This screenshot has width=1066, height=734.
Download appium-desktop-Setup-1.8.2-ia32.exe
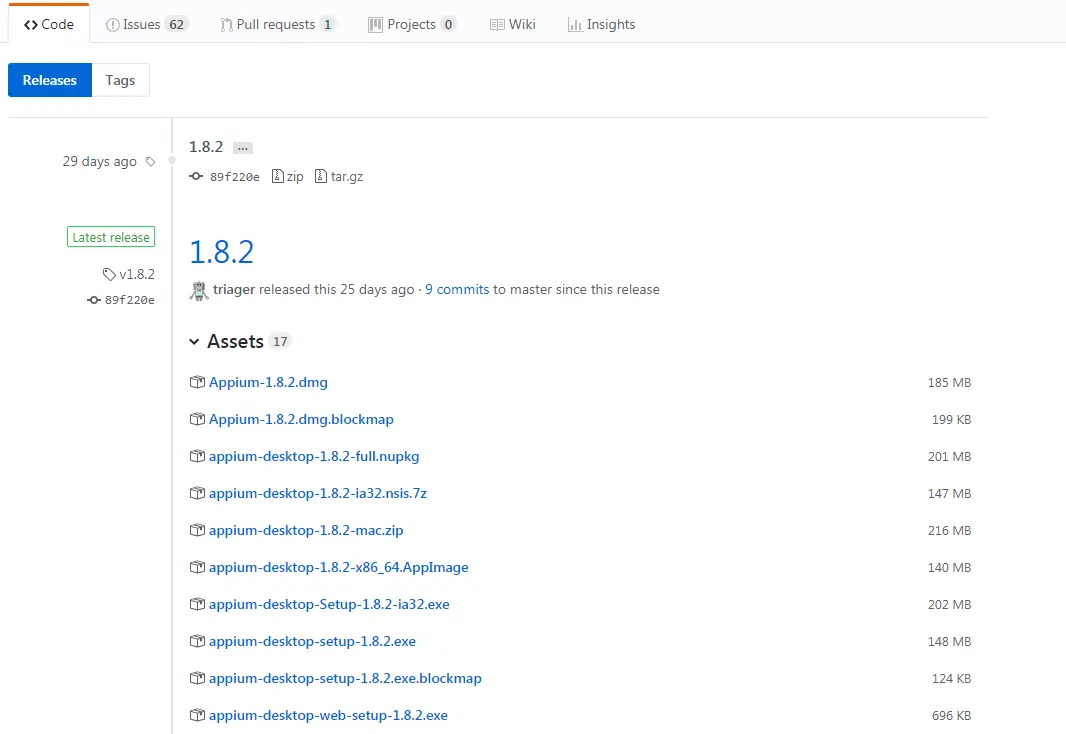pos(329,604)
